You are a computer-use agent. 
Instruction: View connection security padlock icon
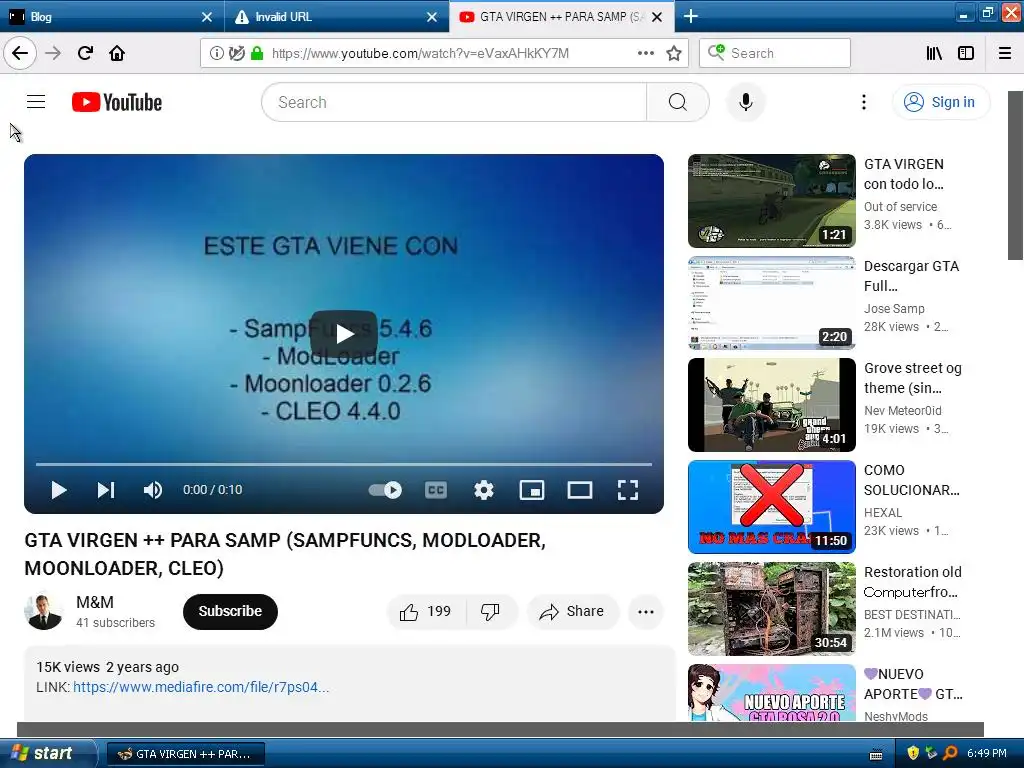(x=257, y=53)
